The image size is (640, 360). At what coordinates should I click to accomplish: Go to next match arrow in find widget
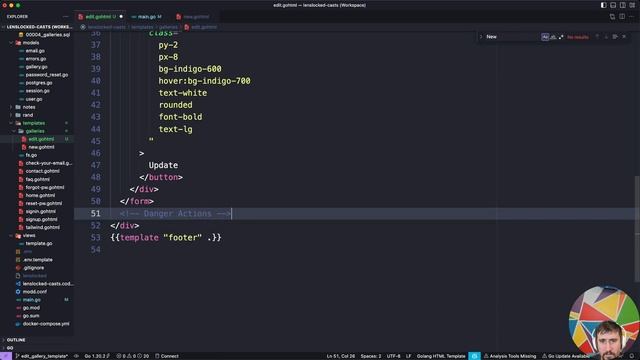606,37
